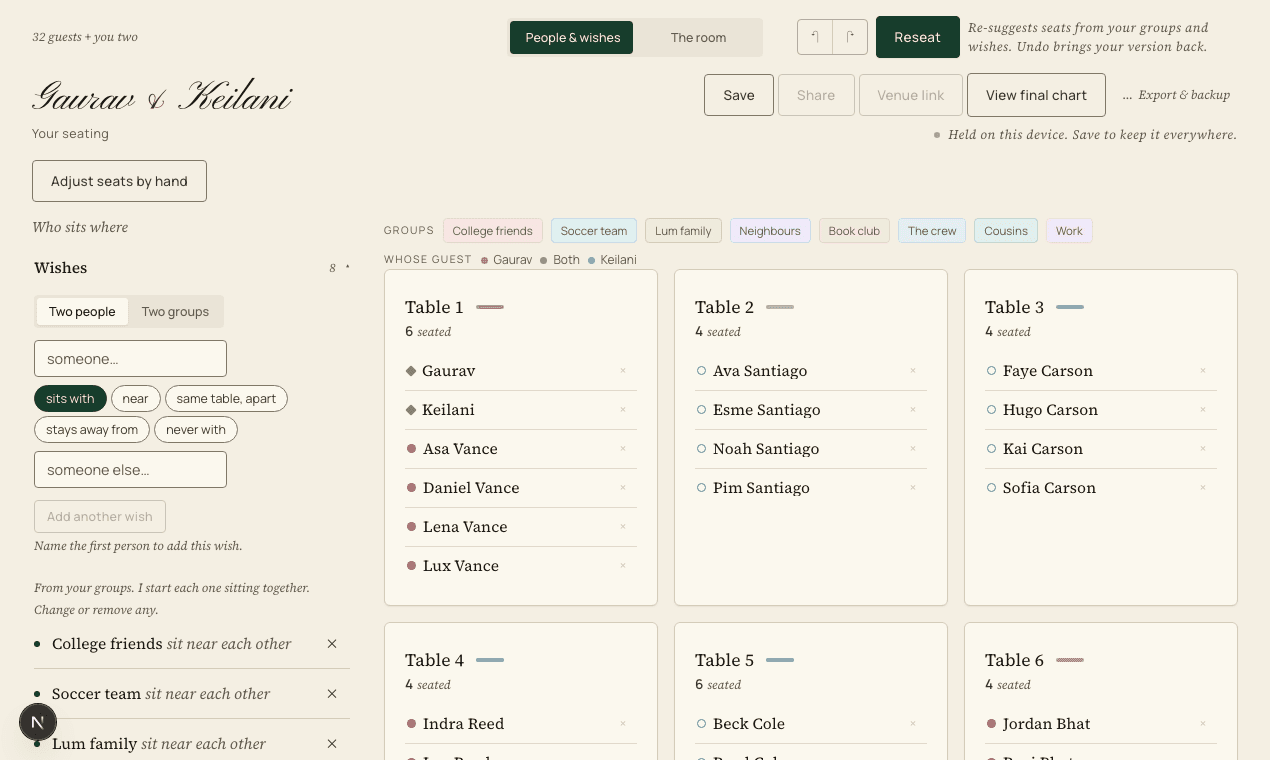Remove Sofia Carson from Table 3

[x=1203, y=488]
